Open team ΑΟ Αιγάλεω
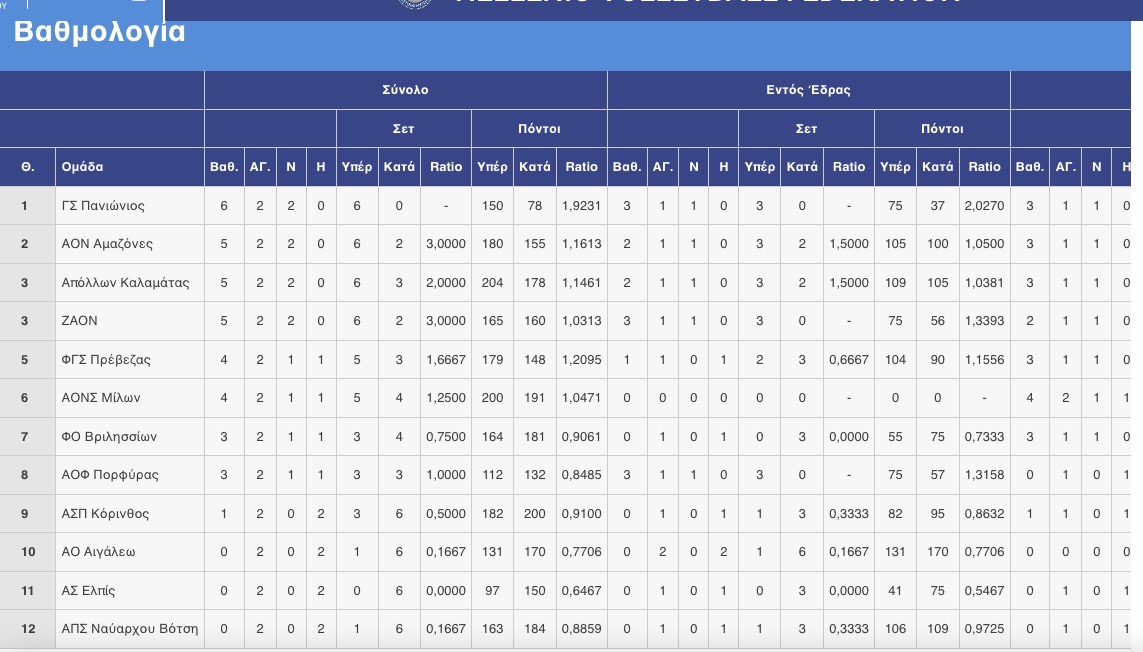This screenshot has height=652, width=1143. [98, 551]
